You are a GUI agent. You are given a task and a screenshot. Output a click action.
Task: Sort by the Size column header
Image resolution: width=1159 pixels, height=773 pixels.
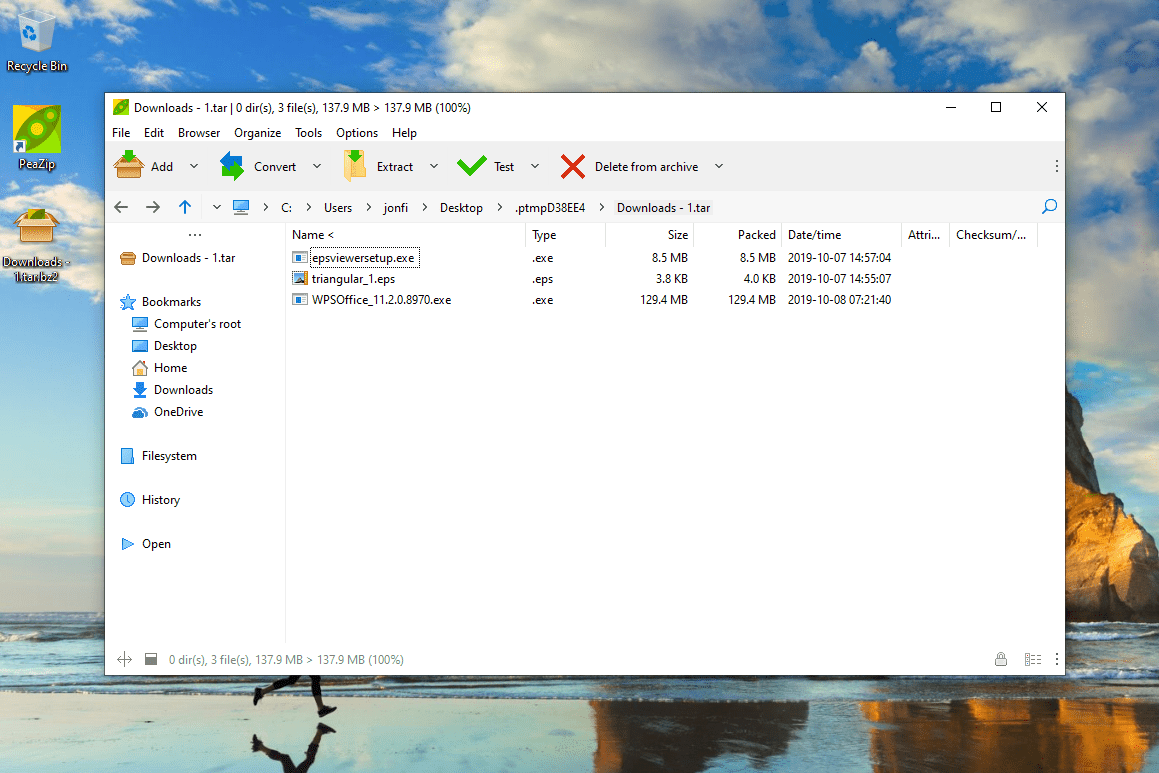pyautogui.click(x=649, y=235)
